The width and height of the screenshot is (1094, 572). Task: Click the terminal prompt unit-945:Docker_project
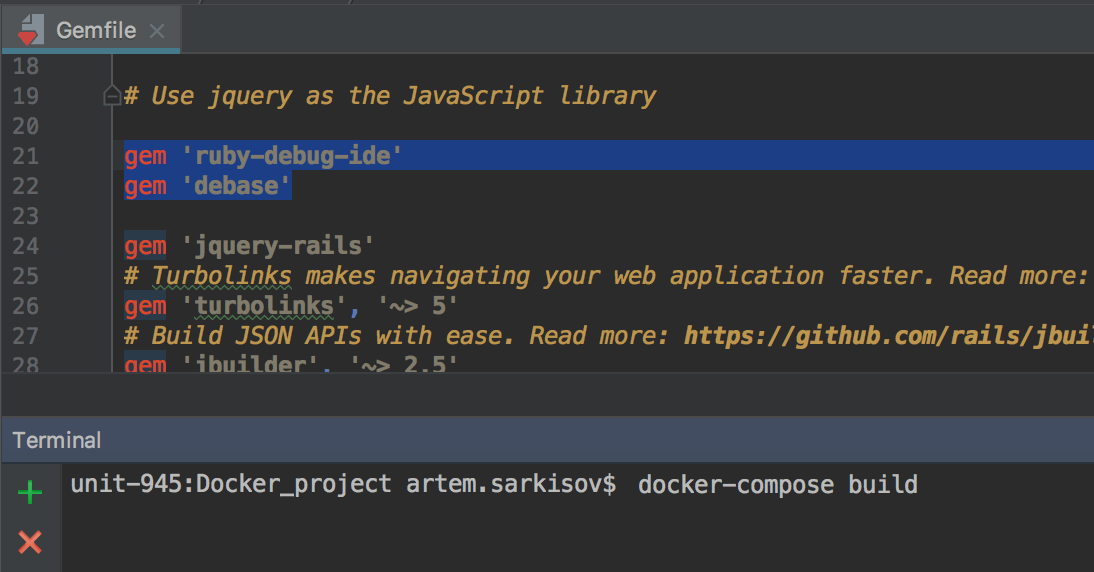(x=231, y=484)
